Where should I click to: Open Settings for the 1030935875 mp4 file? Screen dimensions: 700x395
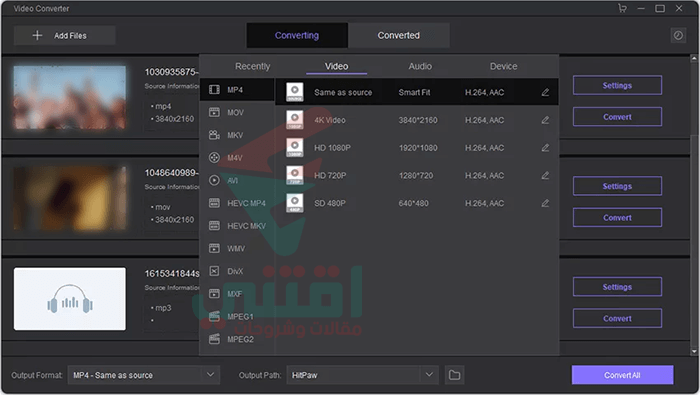coord(617,85)
